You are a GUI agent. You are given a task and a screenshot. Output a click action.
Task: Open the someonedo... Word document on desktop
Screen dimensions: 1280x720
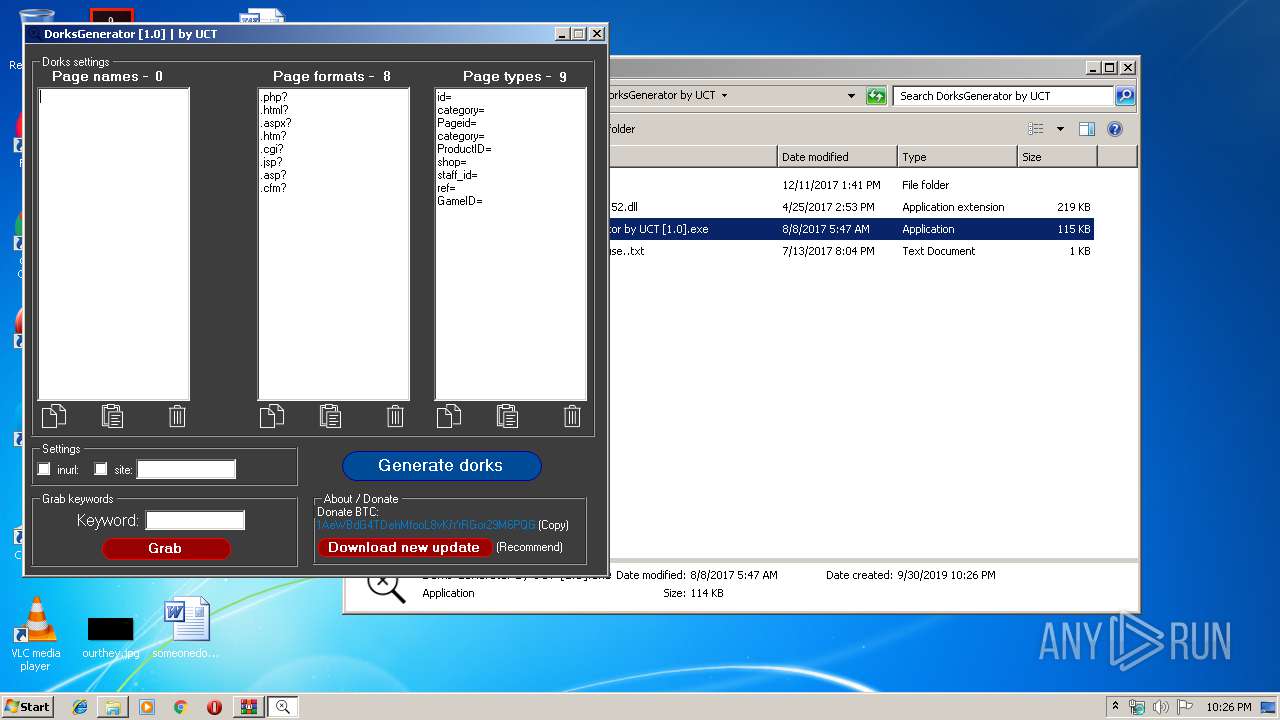point(186,628)
